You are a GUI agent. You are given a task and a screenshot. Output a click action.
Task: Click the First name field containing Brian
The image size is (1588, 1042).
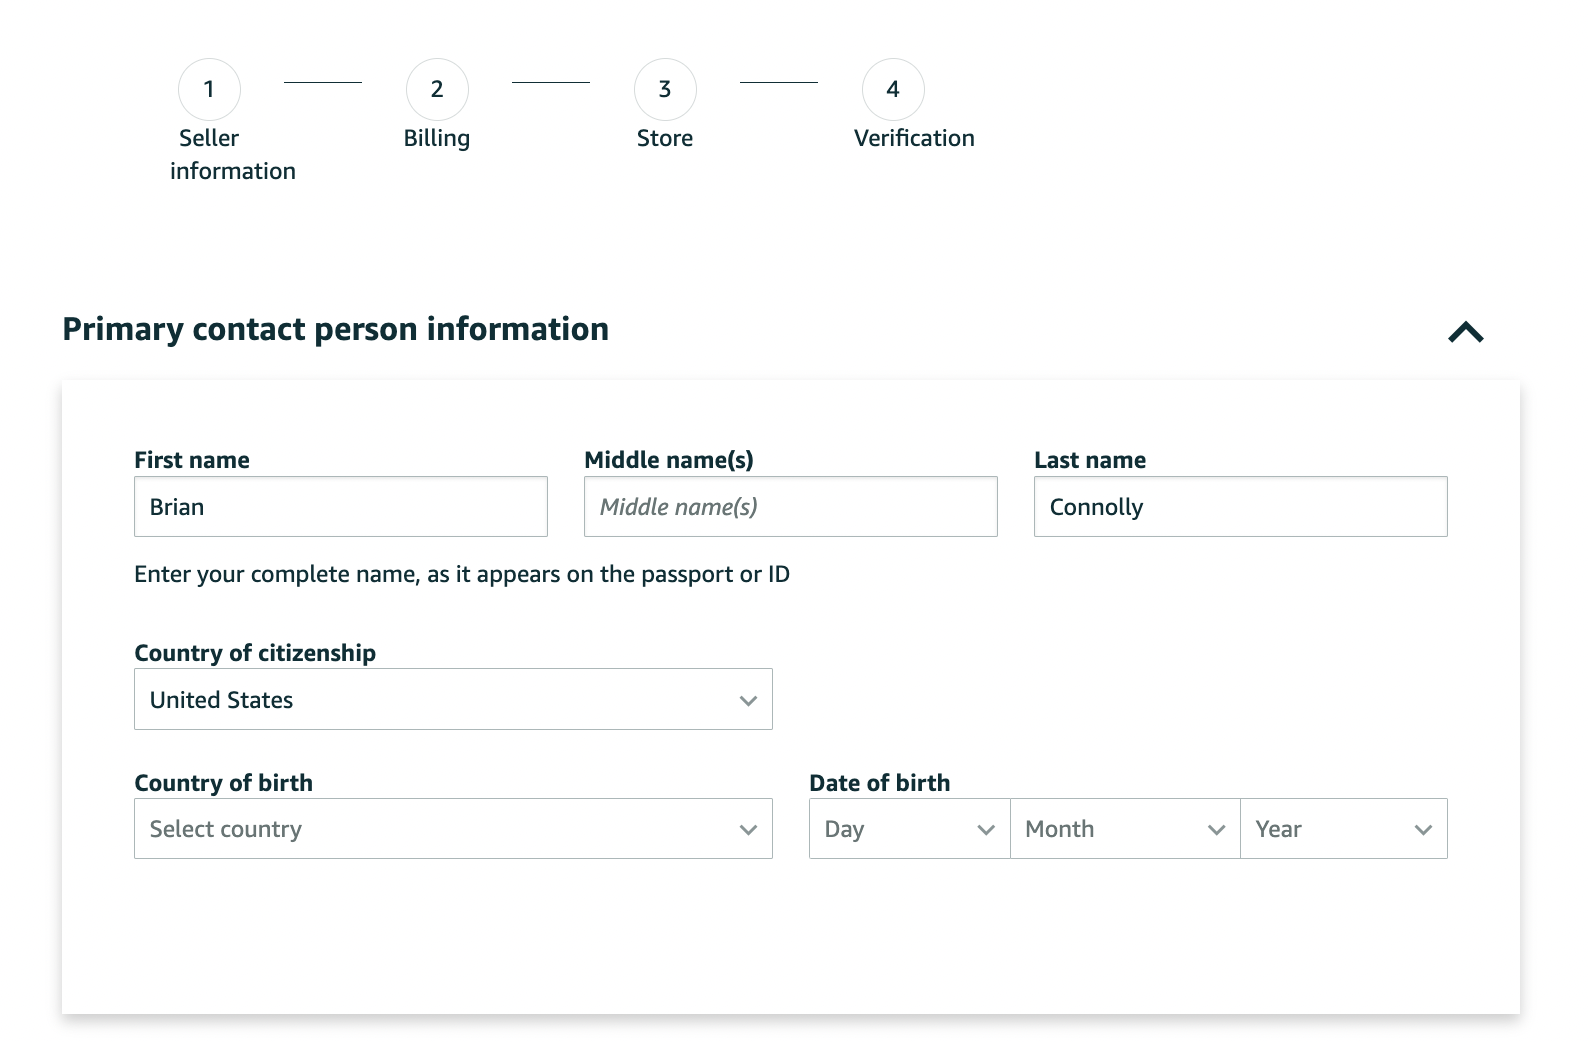click(341, 506)
